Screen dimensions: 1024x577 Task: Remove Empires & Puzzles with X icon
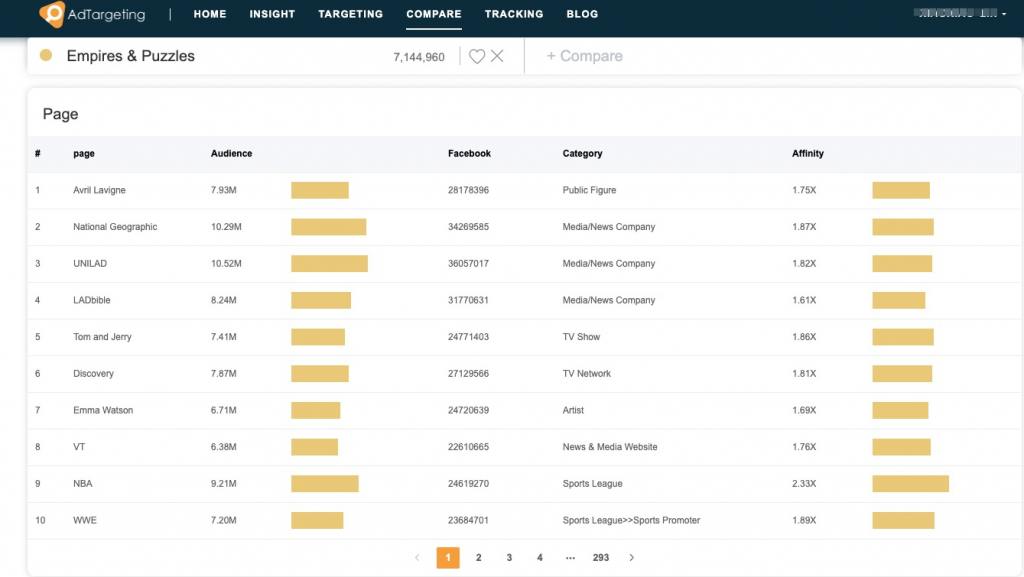pyautogui.click(x=497, y=56)
